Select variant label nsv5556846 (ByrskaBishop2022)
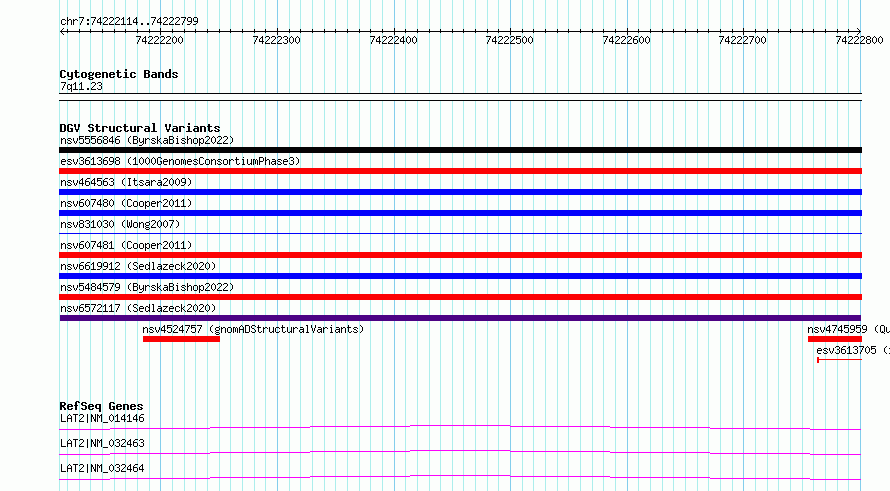 pos(147,140)
